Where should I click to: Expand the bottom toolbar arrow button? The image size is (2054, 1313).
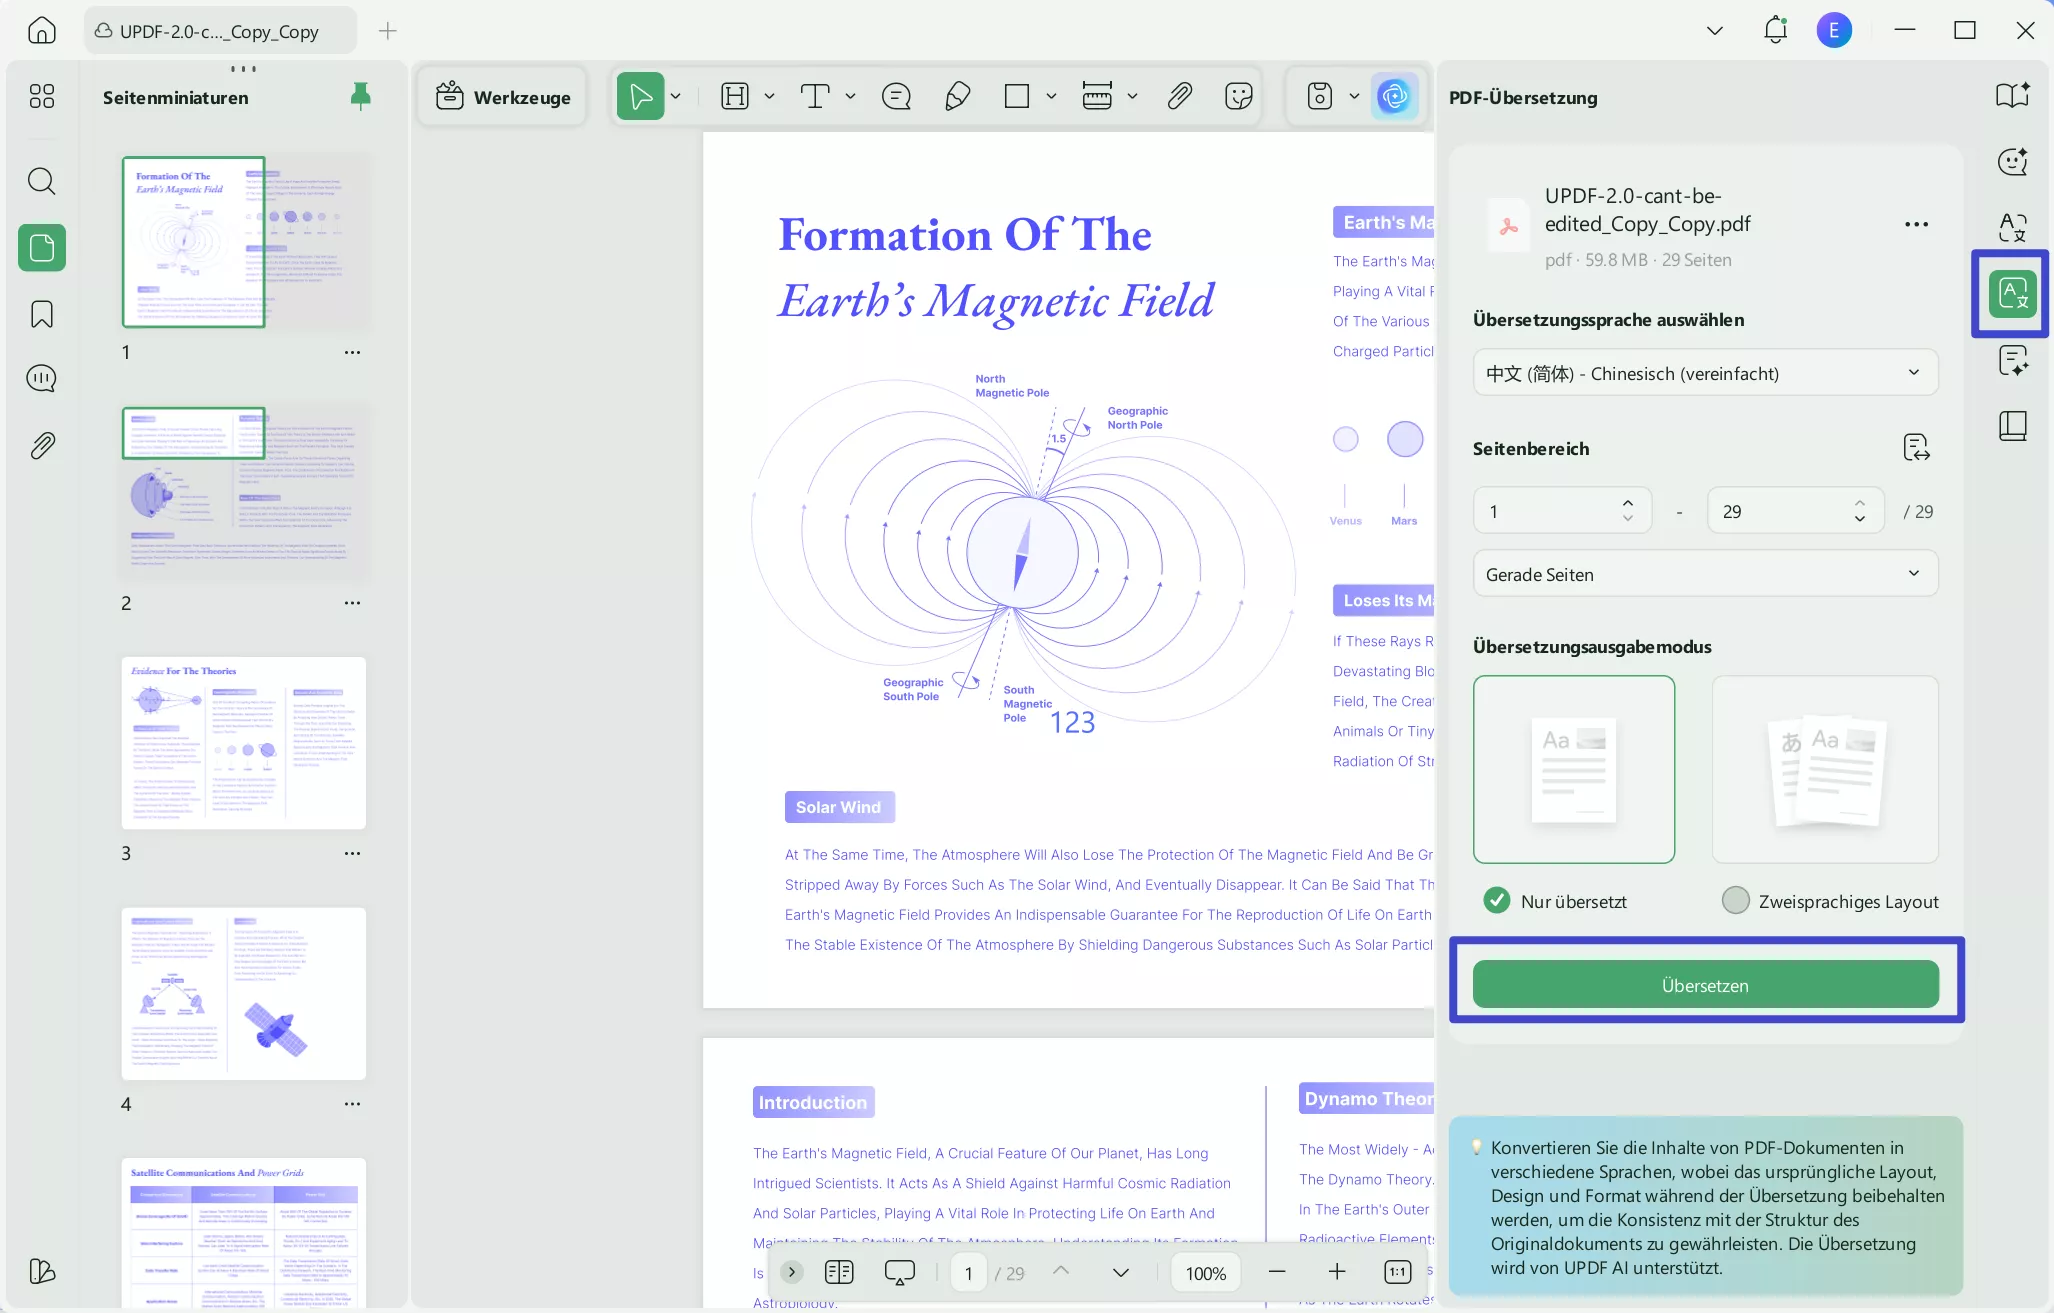tap(792, 1272)
